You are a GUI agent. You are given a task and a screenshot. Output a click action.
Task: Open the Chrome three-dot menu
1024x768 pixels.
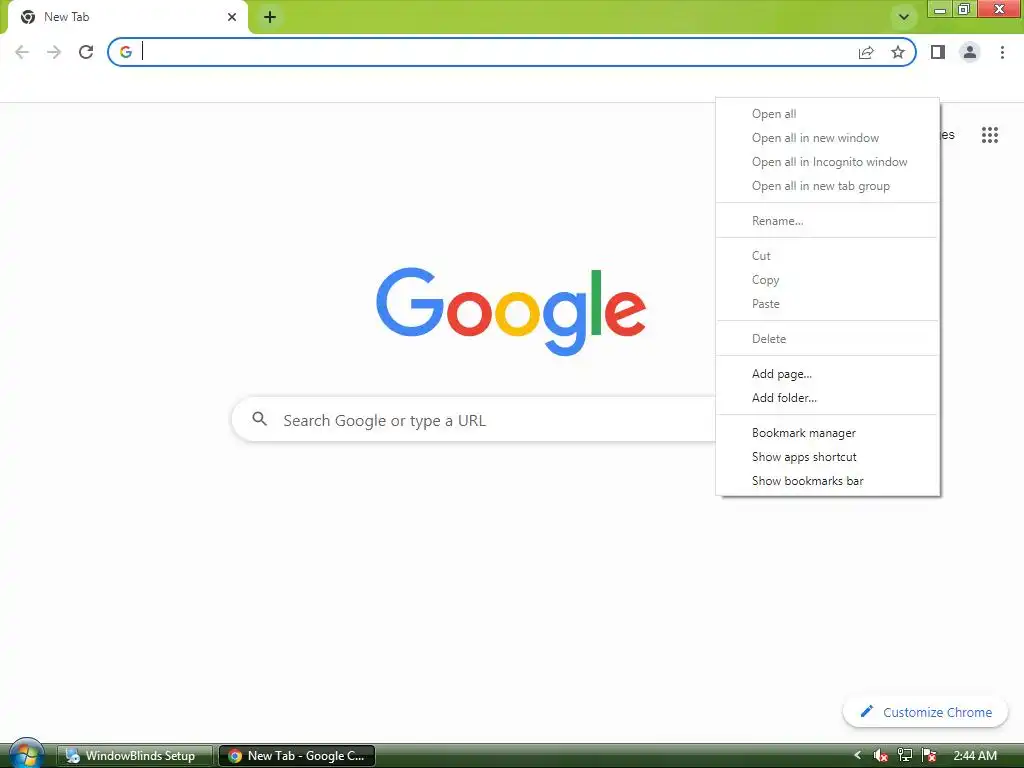pos(1002,52)
